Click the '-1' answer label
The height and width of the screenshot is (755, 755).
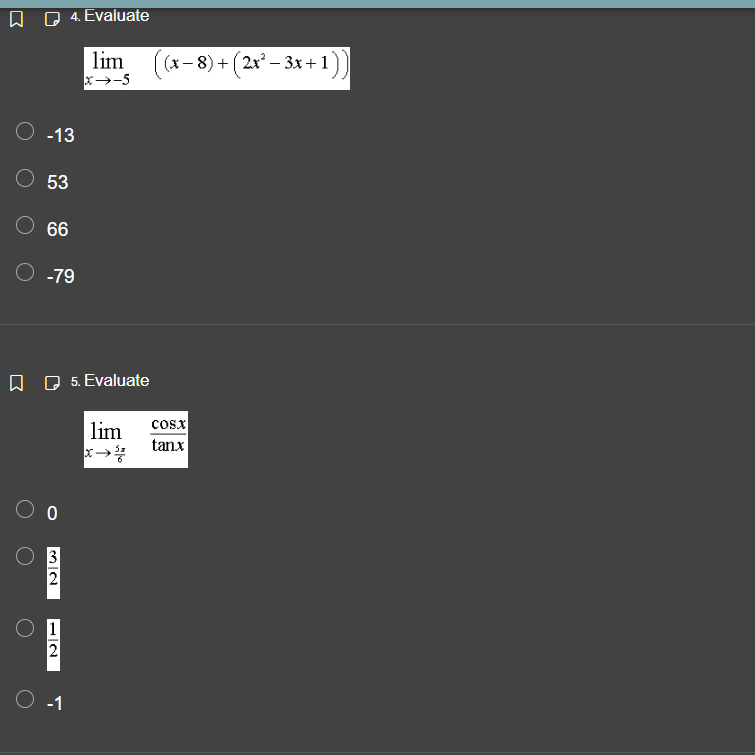click(55, 703)
